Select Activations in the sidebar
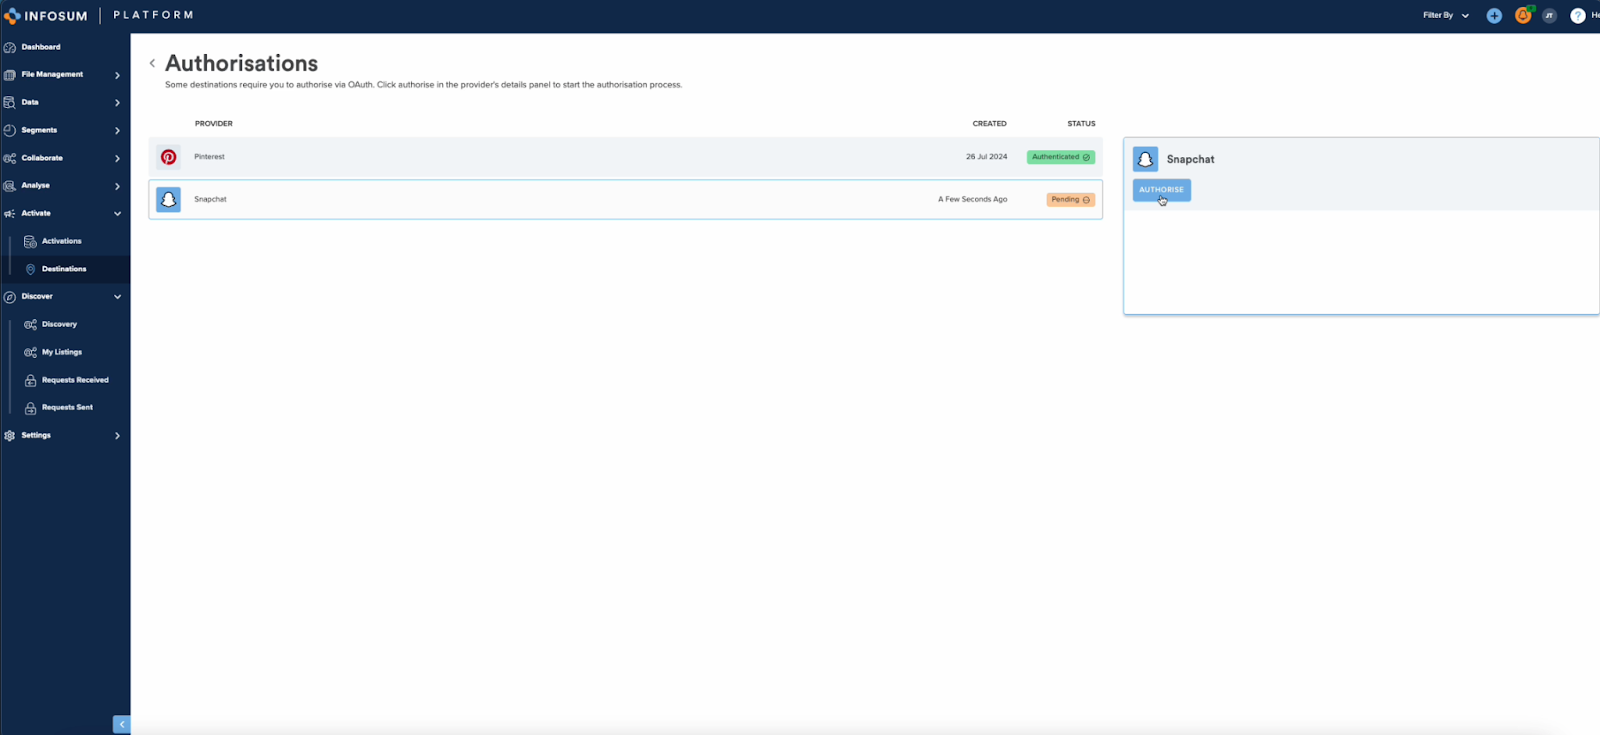 pyautogui.click(x=61, y=241)
